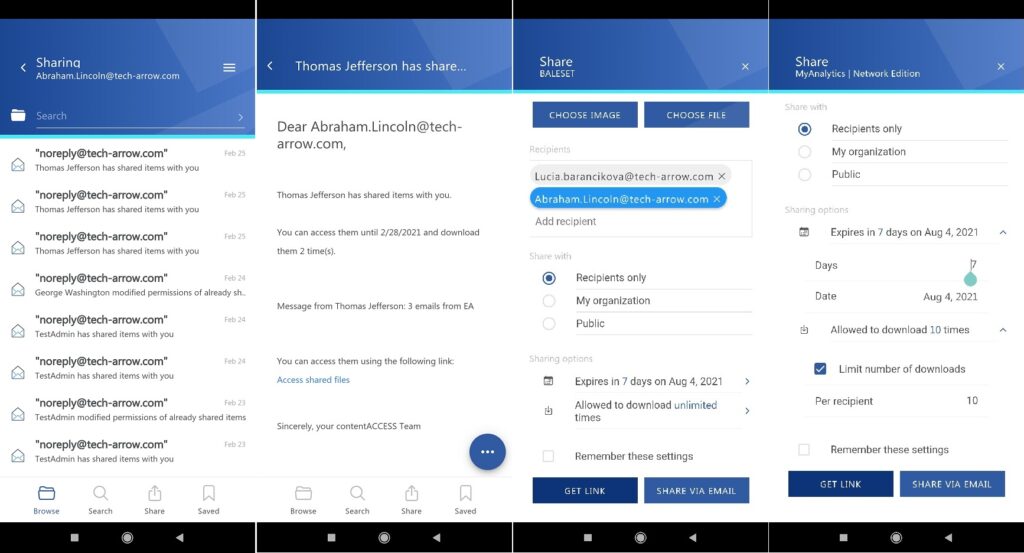
Task: Tap the floating three-dots action button
Action: (x=487, y=451)
